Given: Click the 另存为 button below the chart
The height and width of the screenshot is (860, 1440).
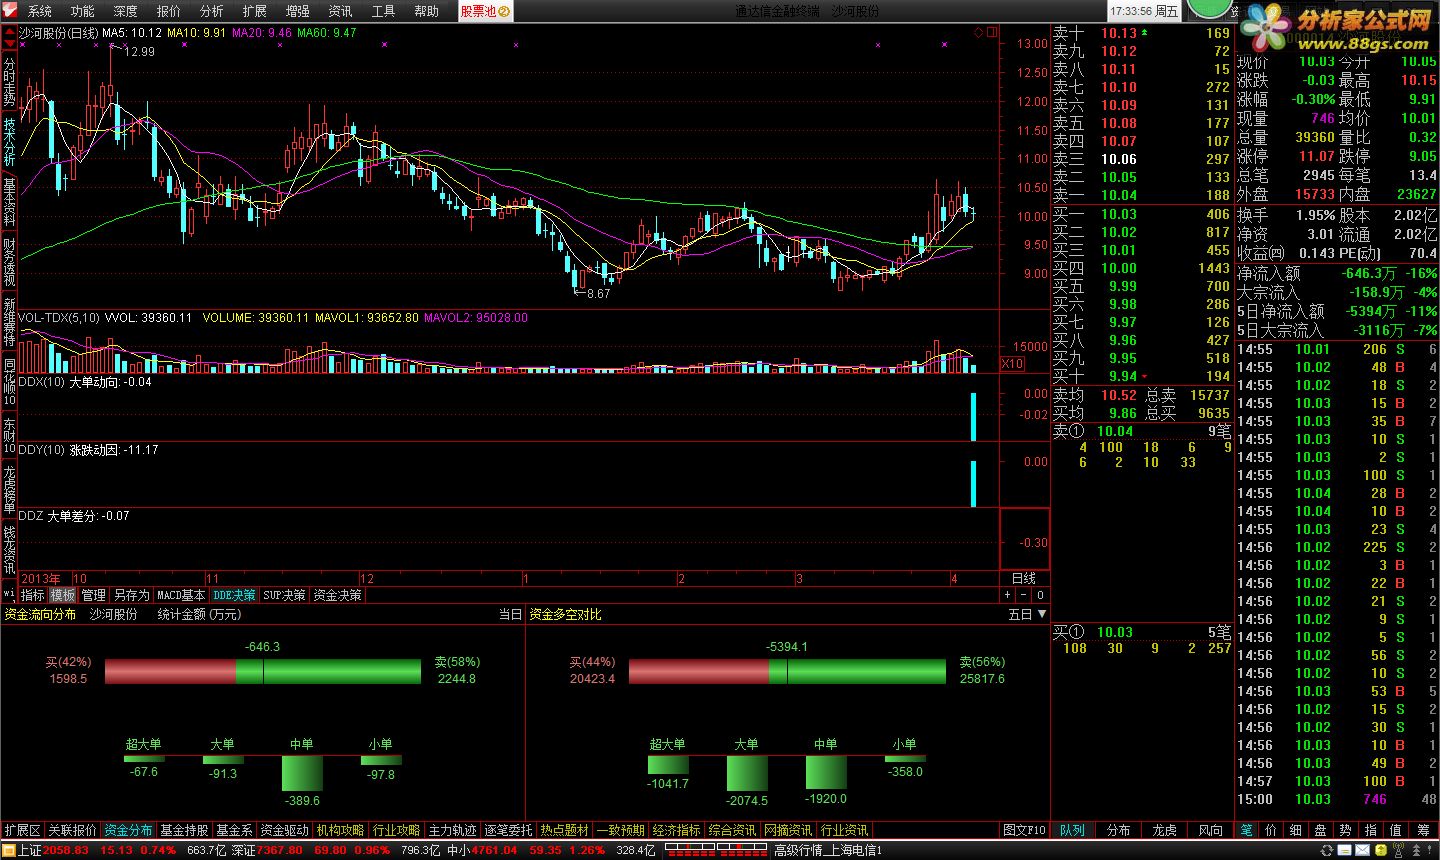Looking at the screenshot, I should point(131,595).
